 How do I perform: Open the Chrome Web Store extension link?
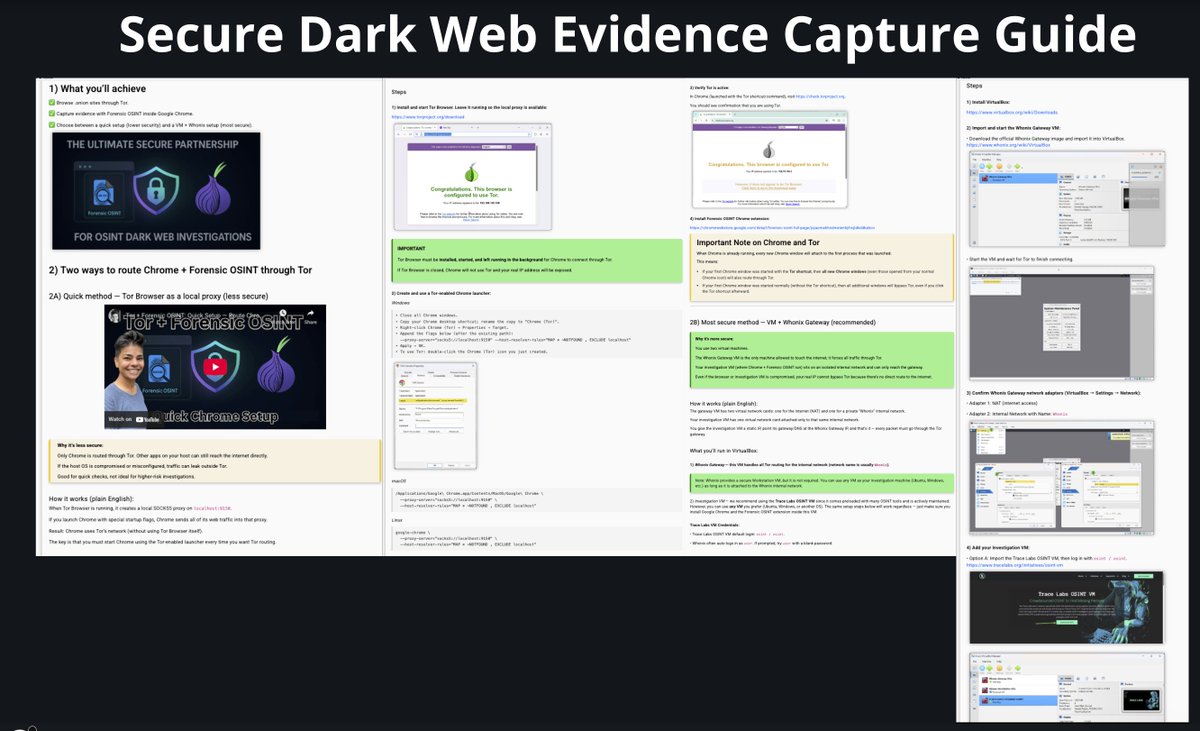[781, 227]
